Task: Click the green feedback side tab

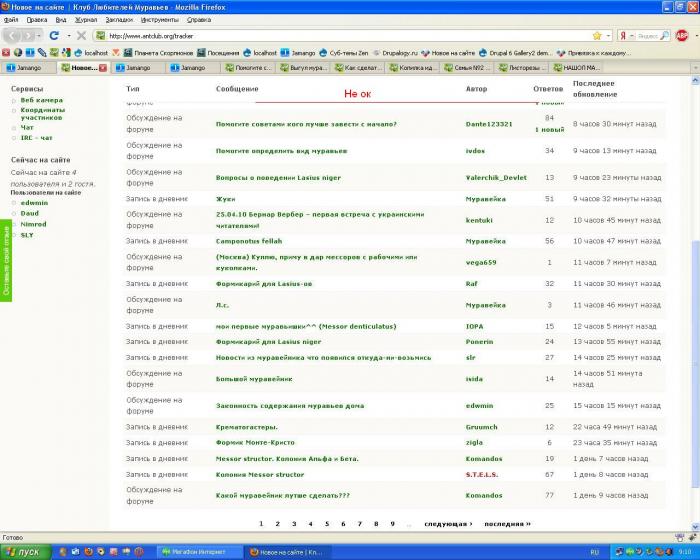Action: click(x=6, y=262)
